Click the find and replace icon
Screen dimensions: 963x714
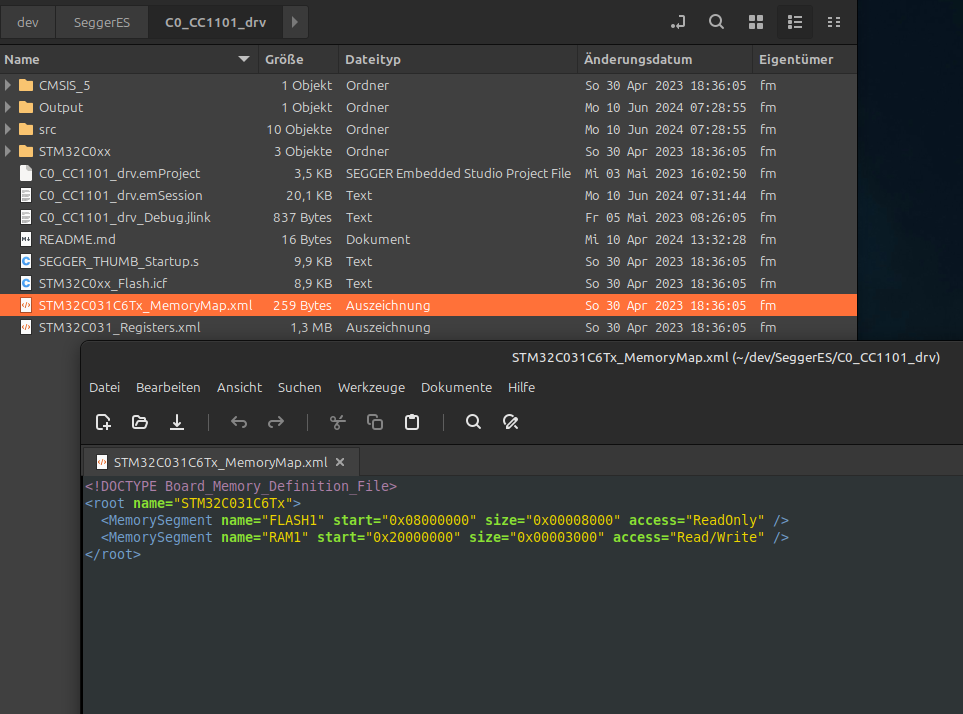(x=510, y=422)
